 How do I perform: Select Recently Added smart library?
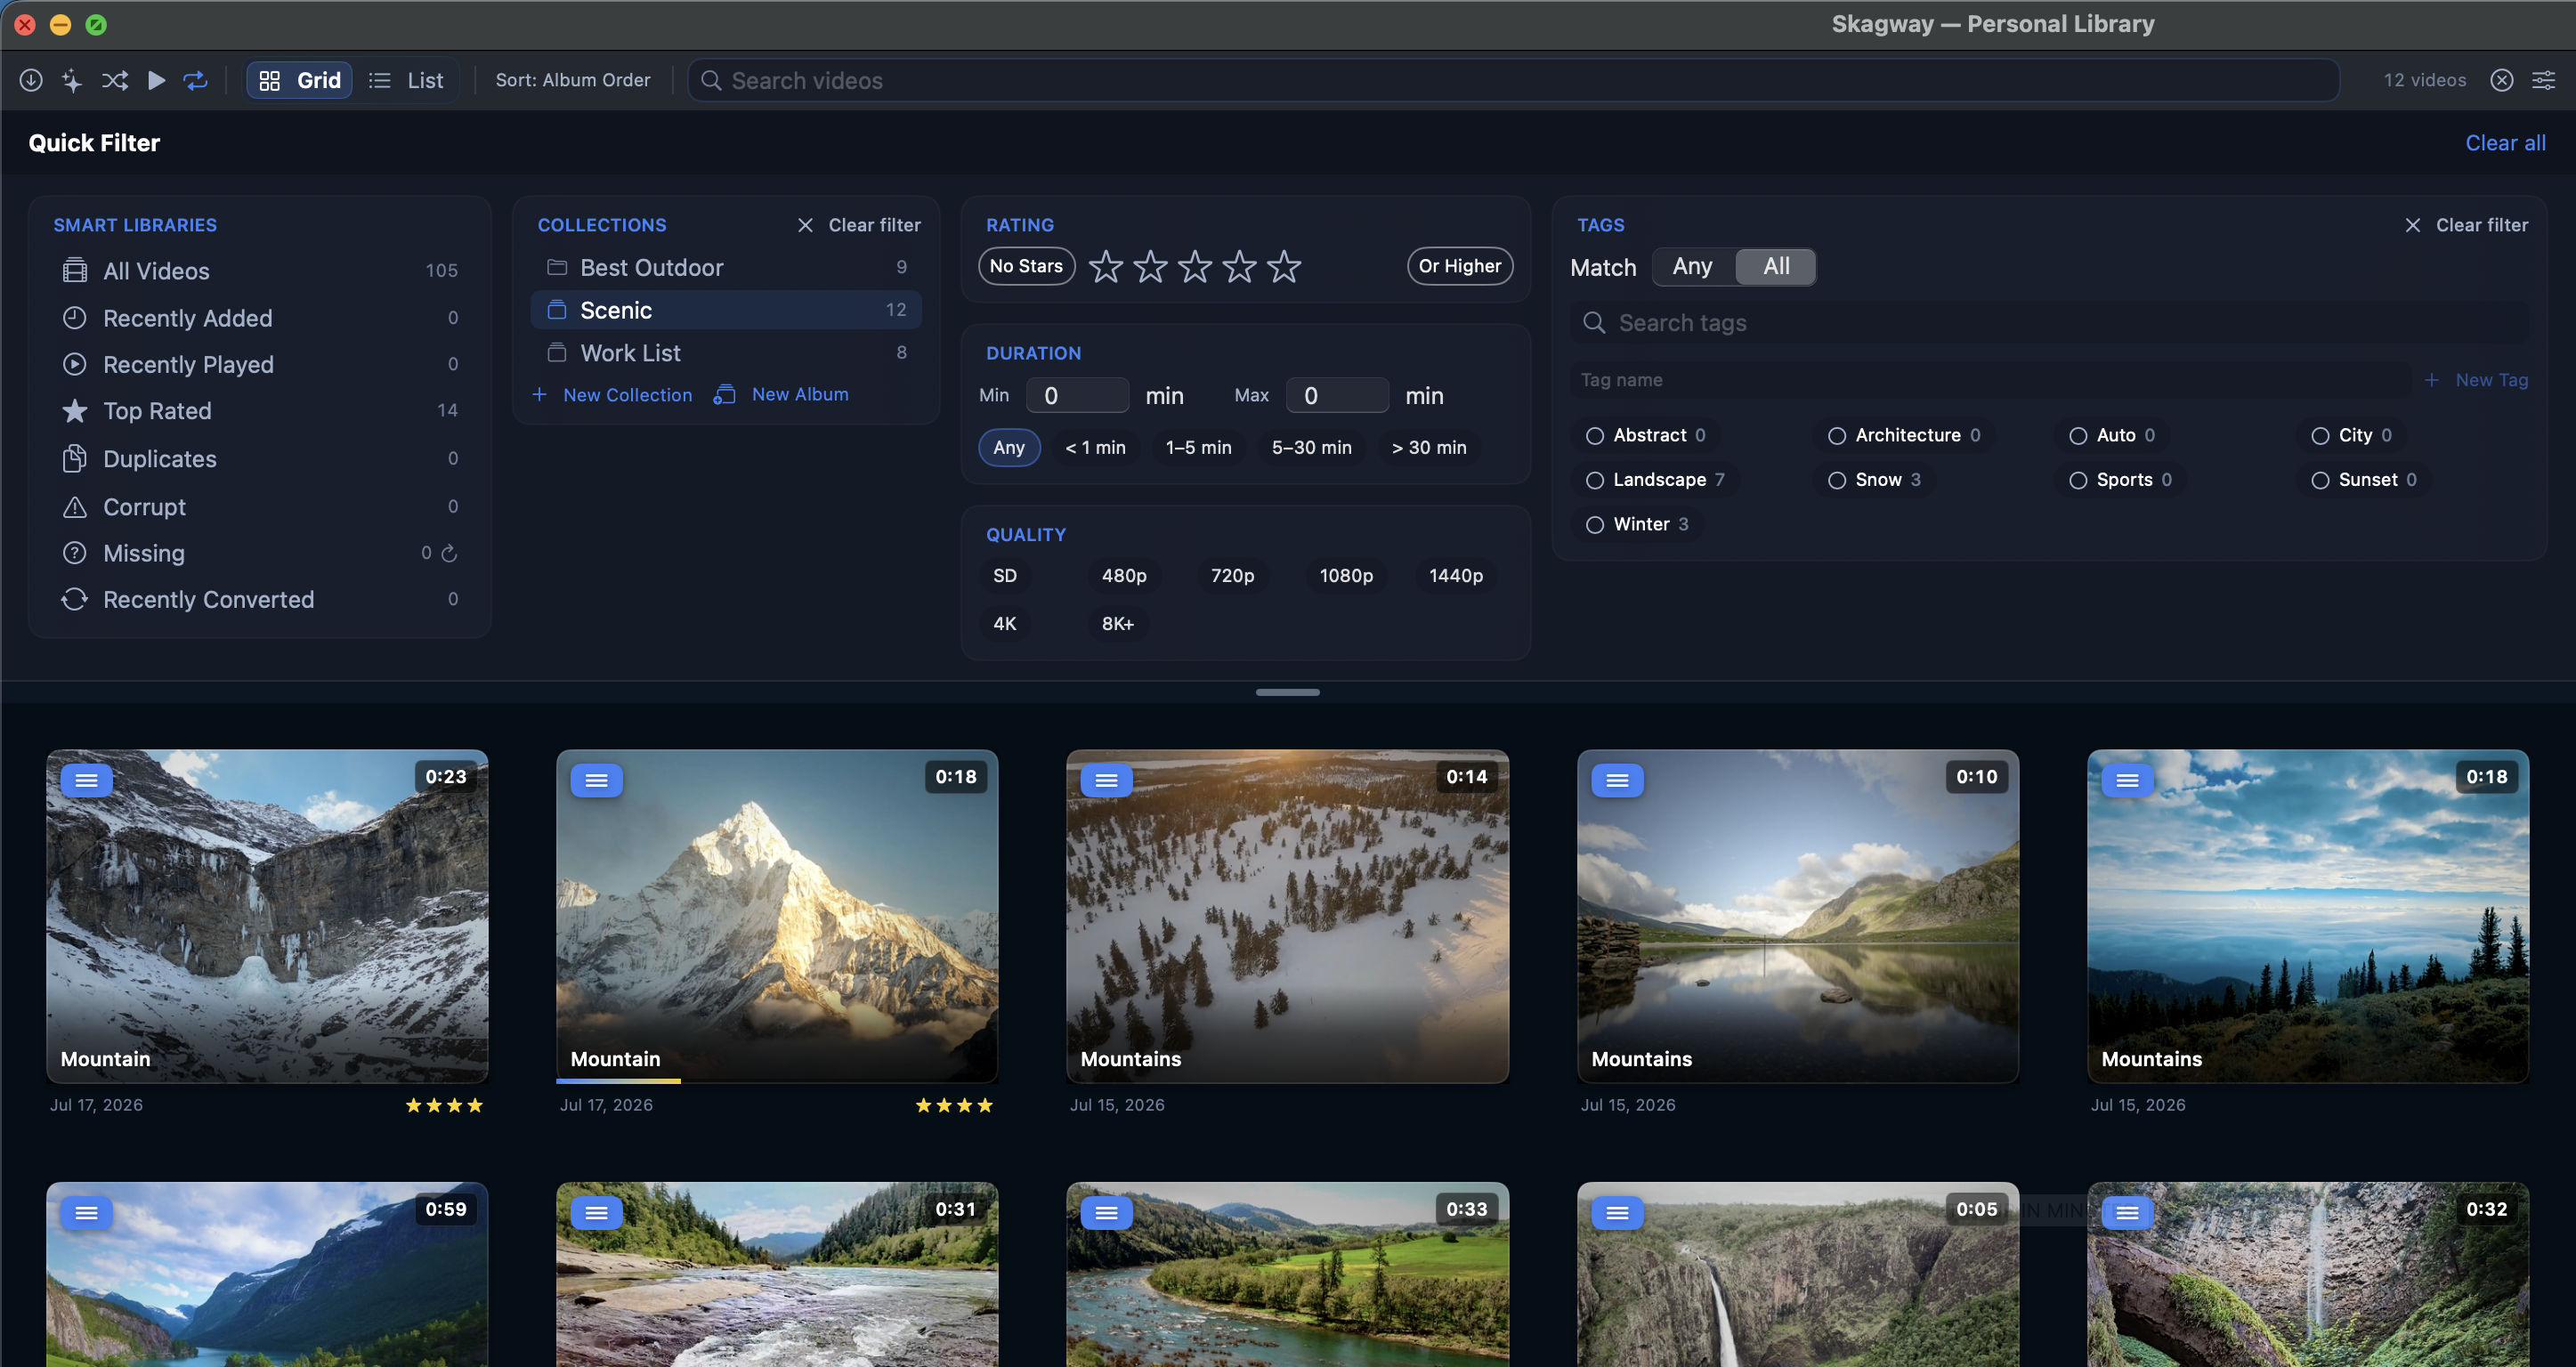[260, 318]
